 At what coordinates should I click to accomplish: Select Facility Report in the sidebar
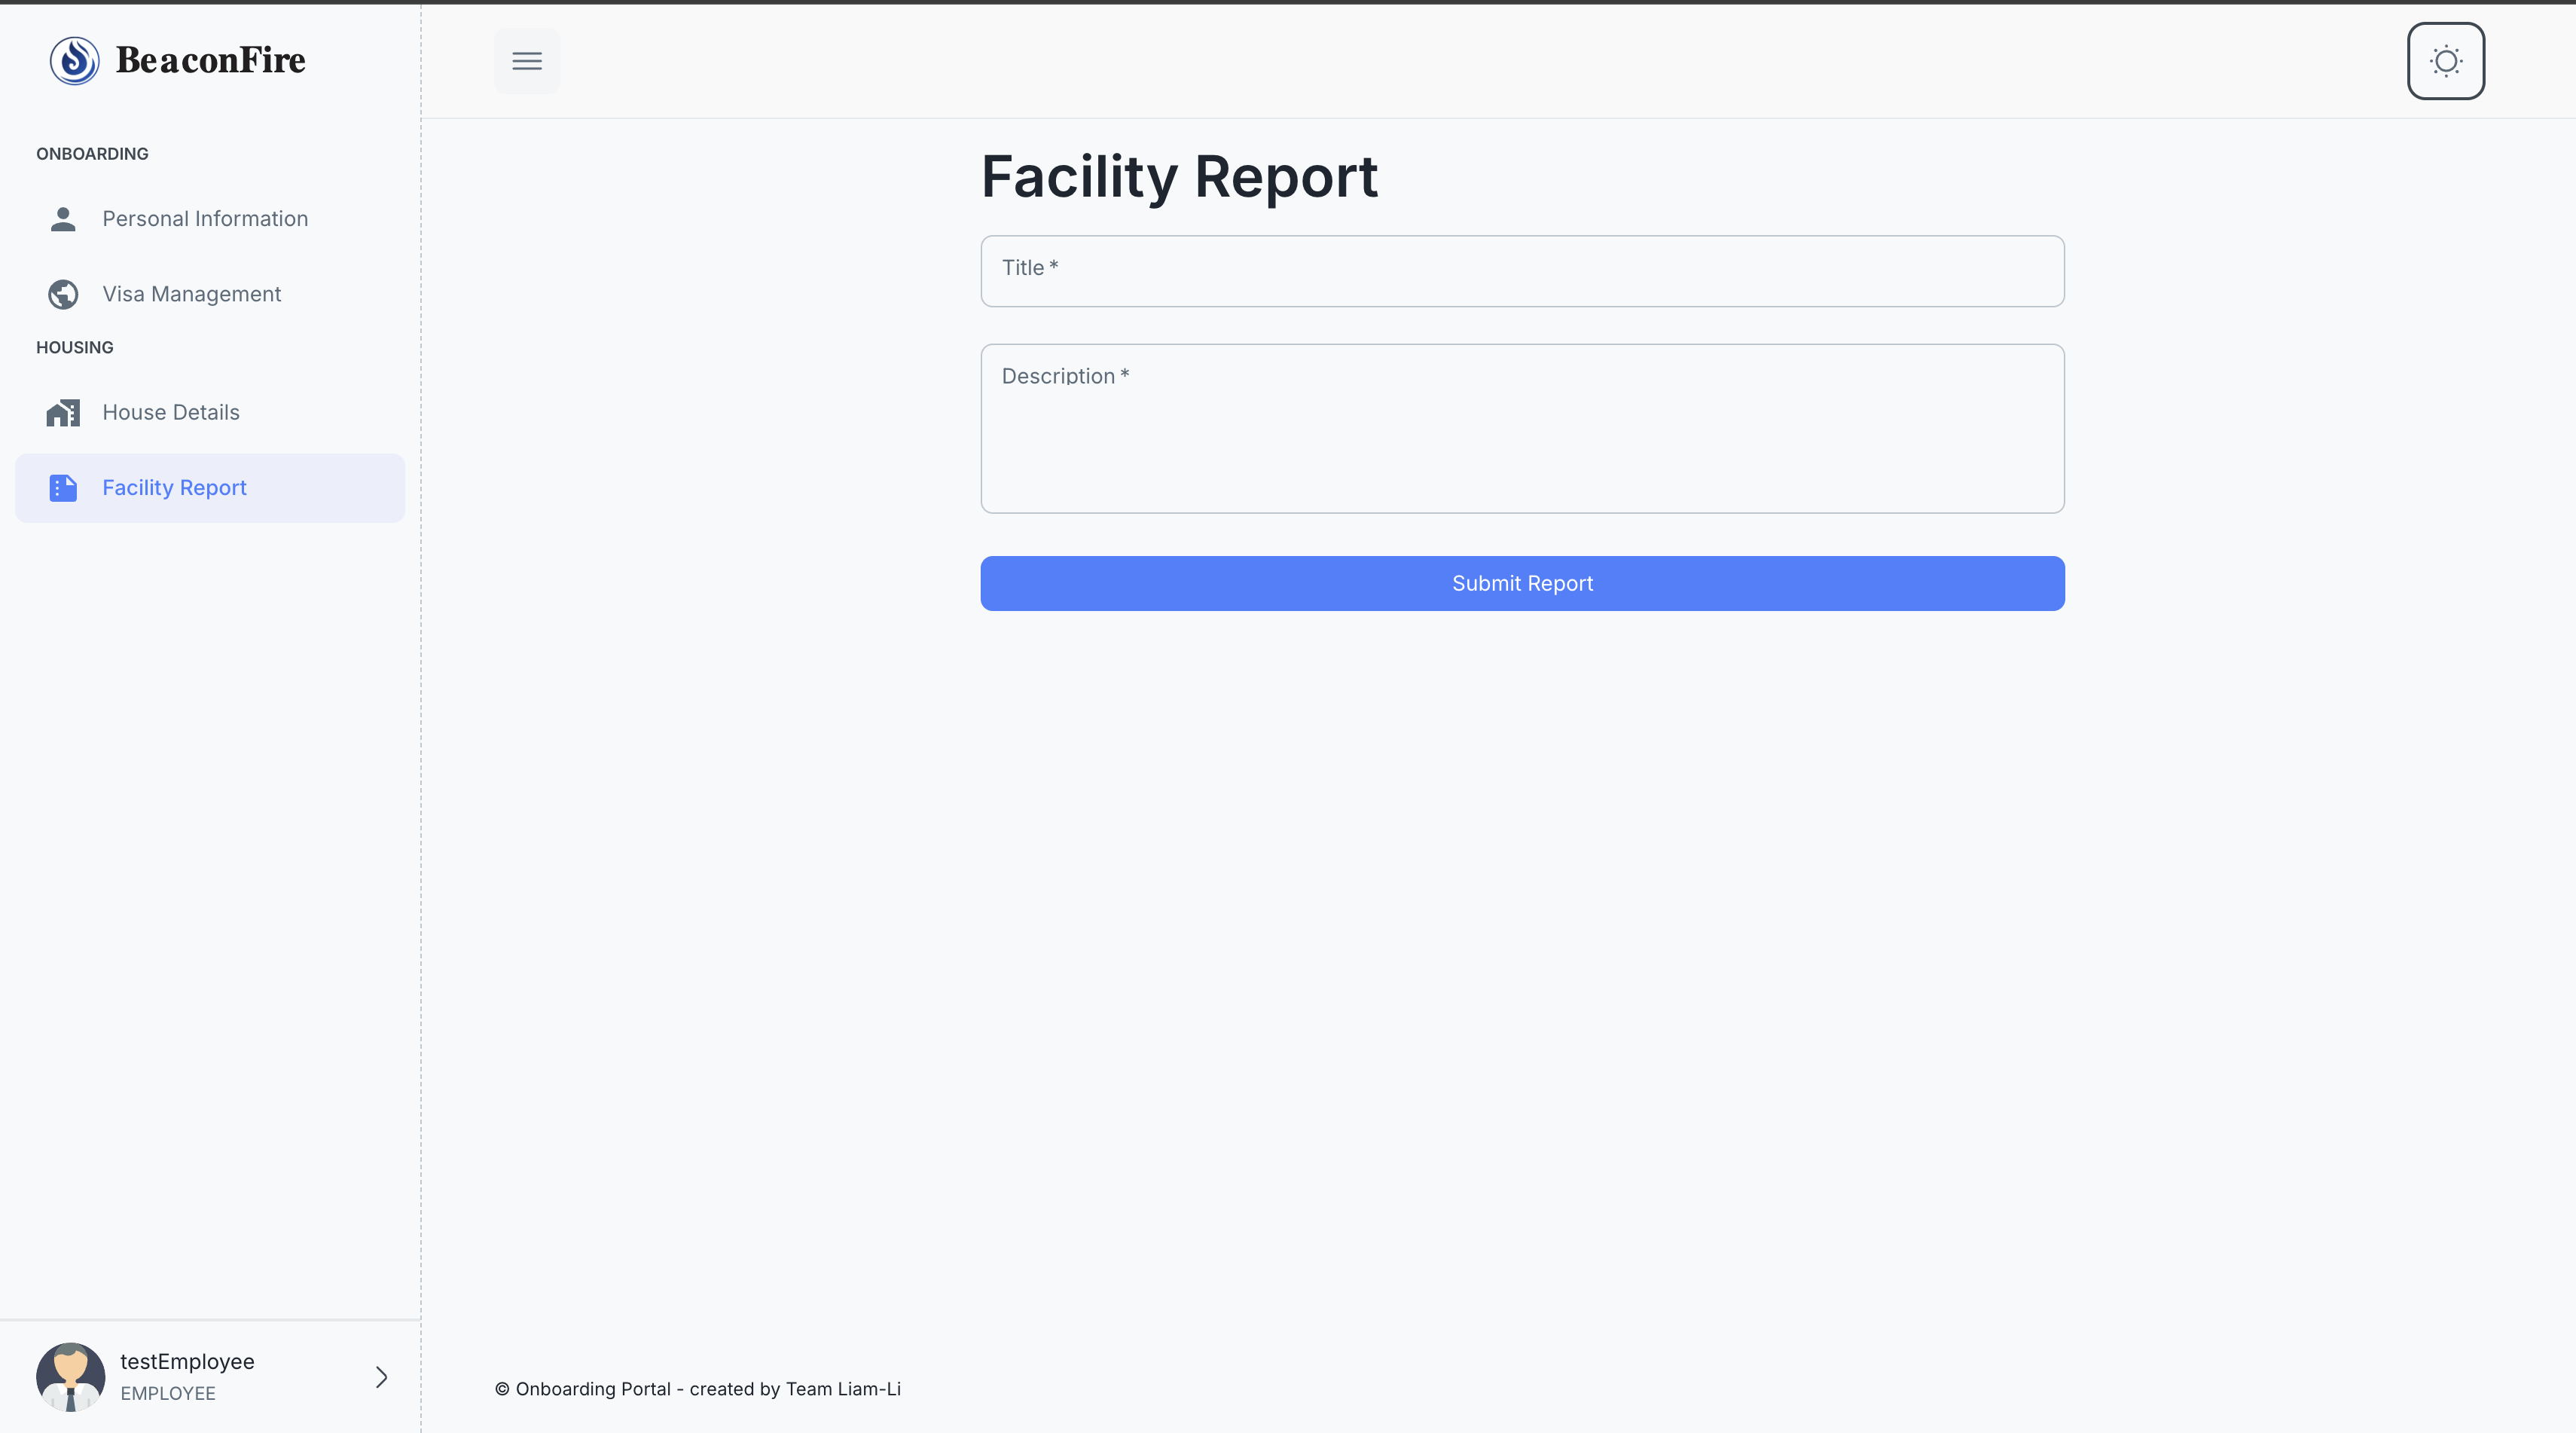click(x=174, y=488)
